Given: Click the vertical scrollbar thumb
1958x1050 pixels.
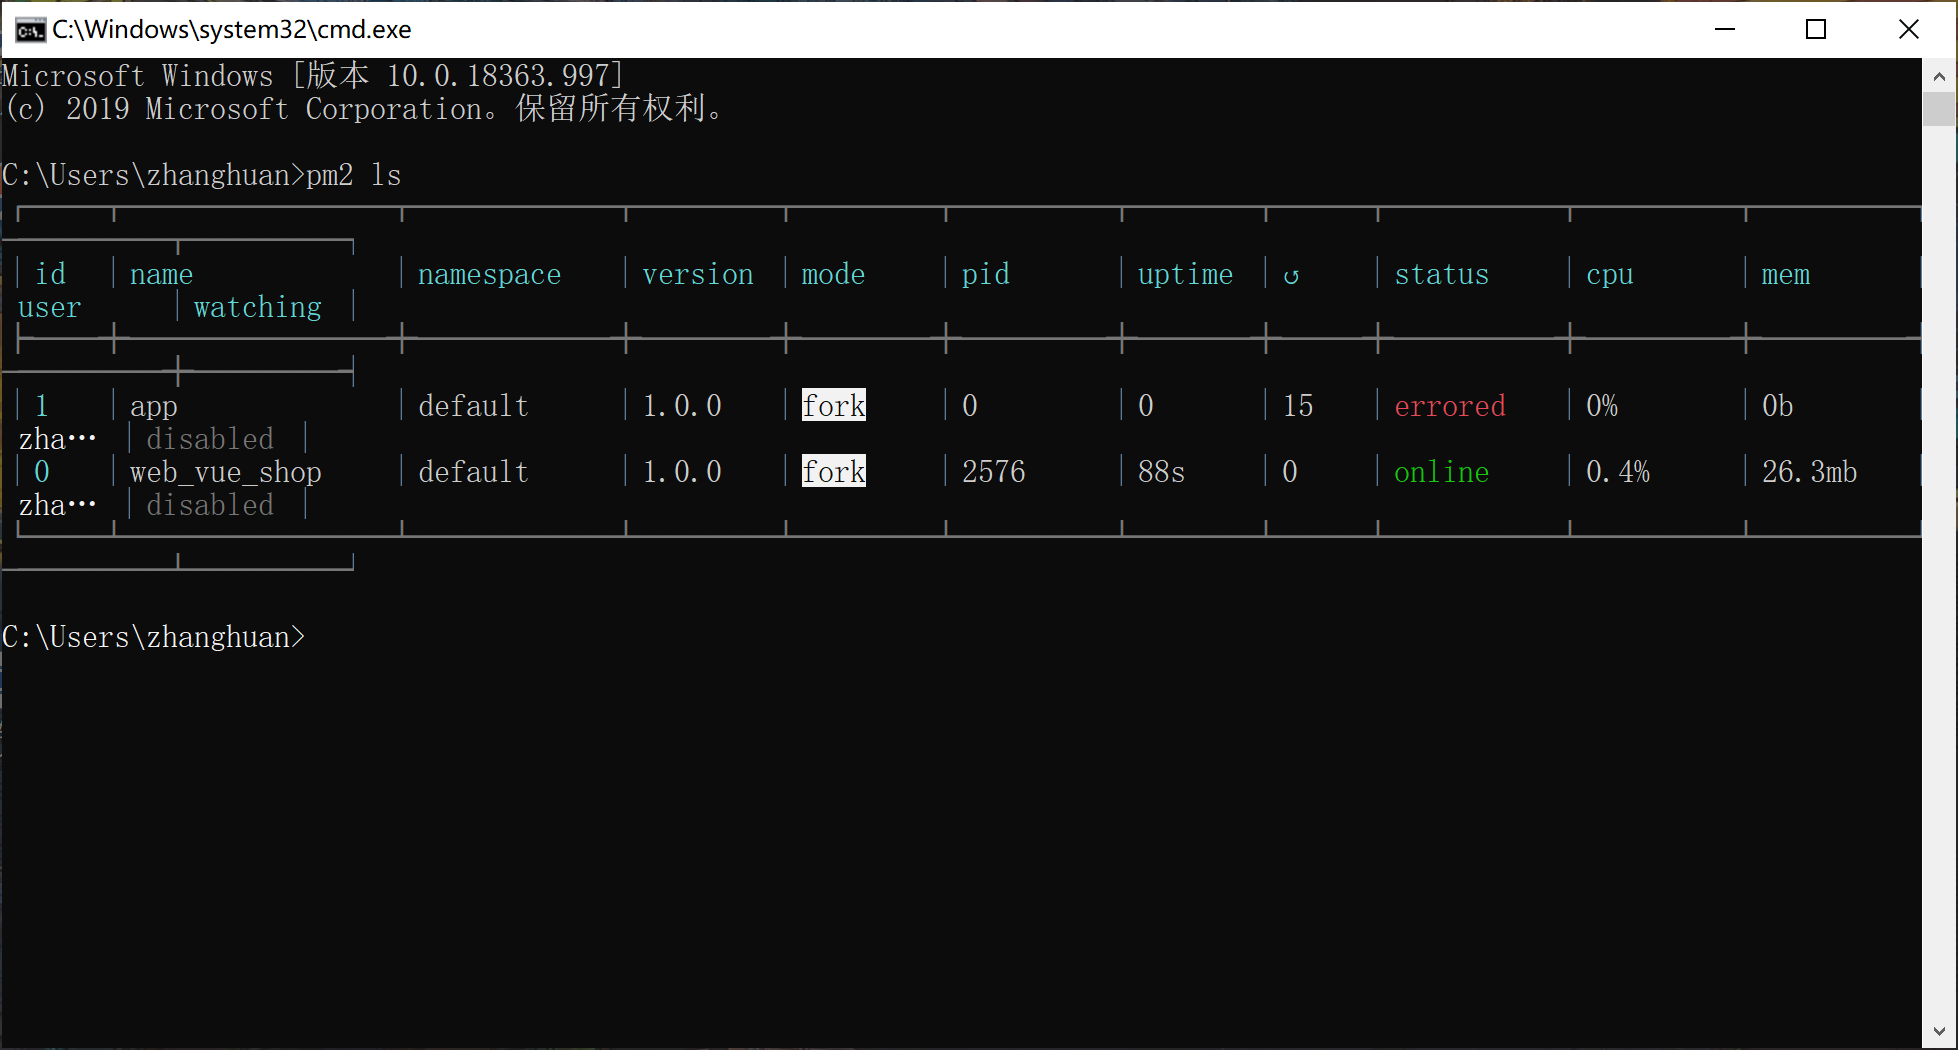Looking at the screenshot, I should coord(1939,108).
